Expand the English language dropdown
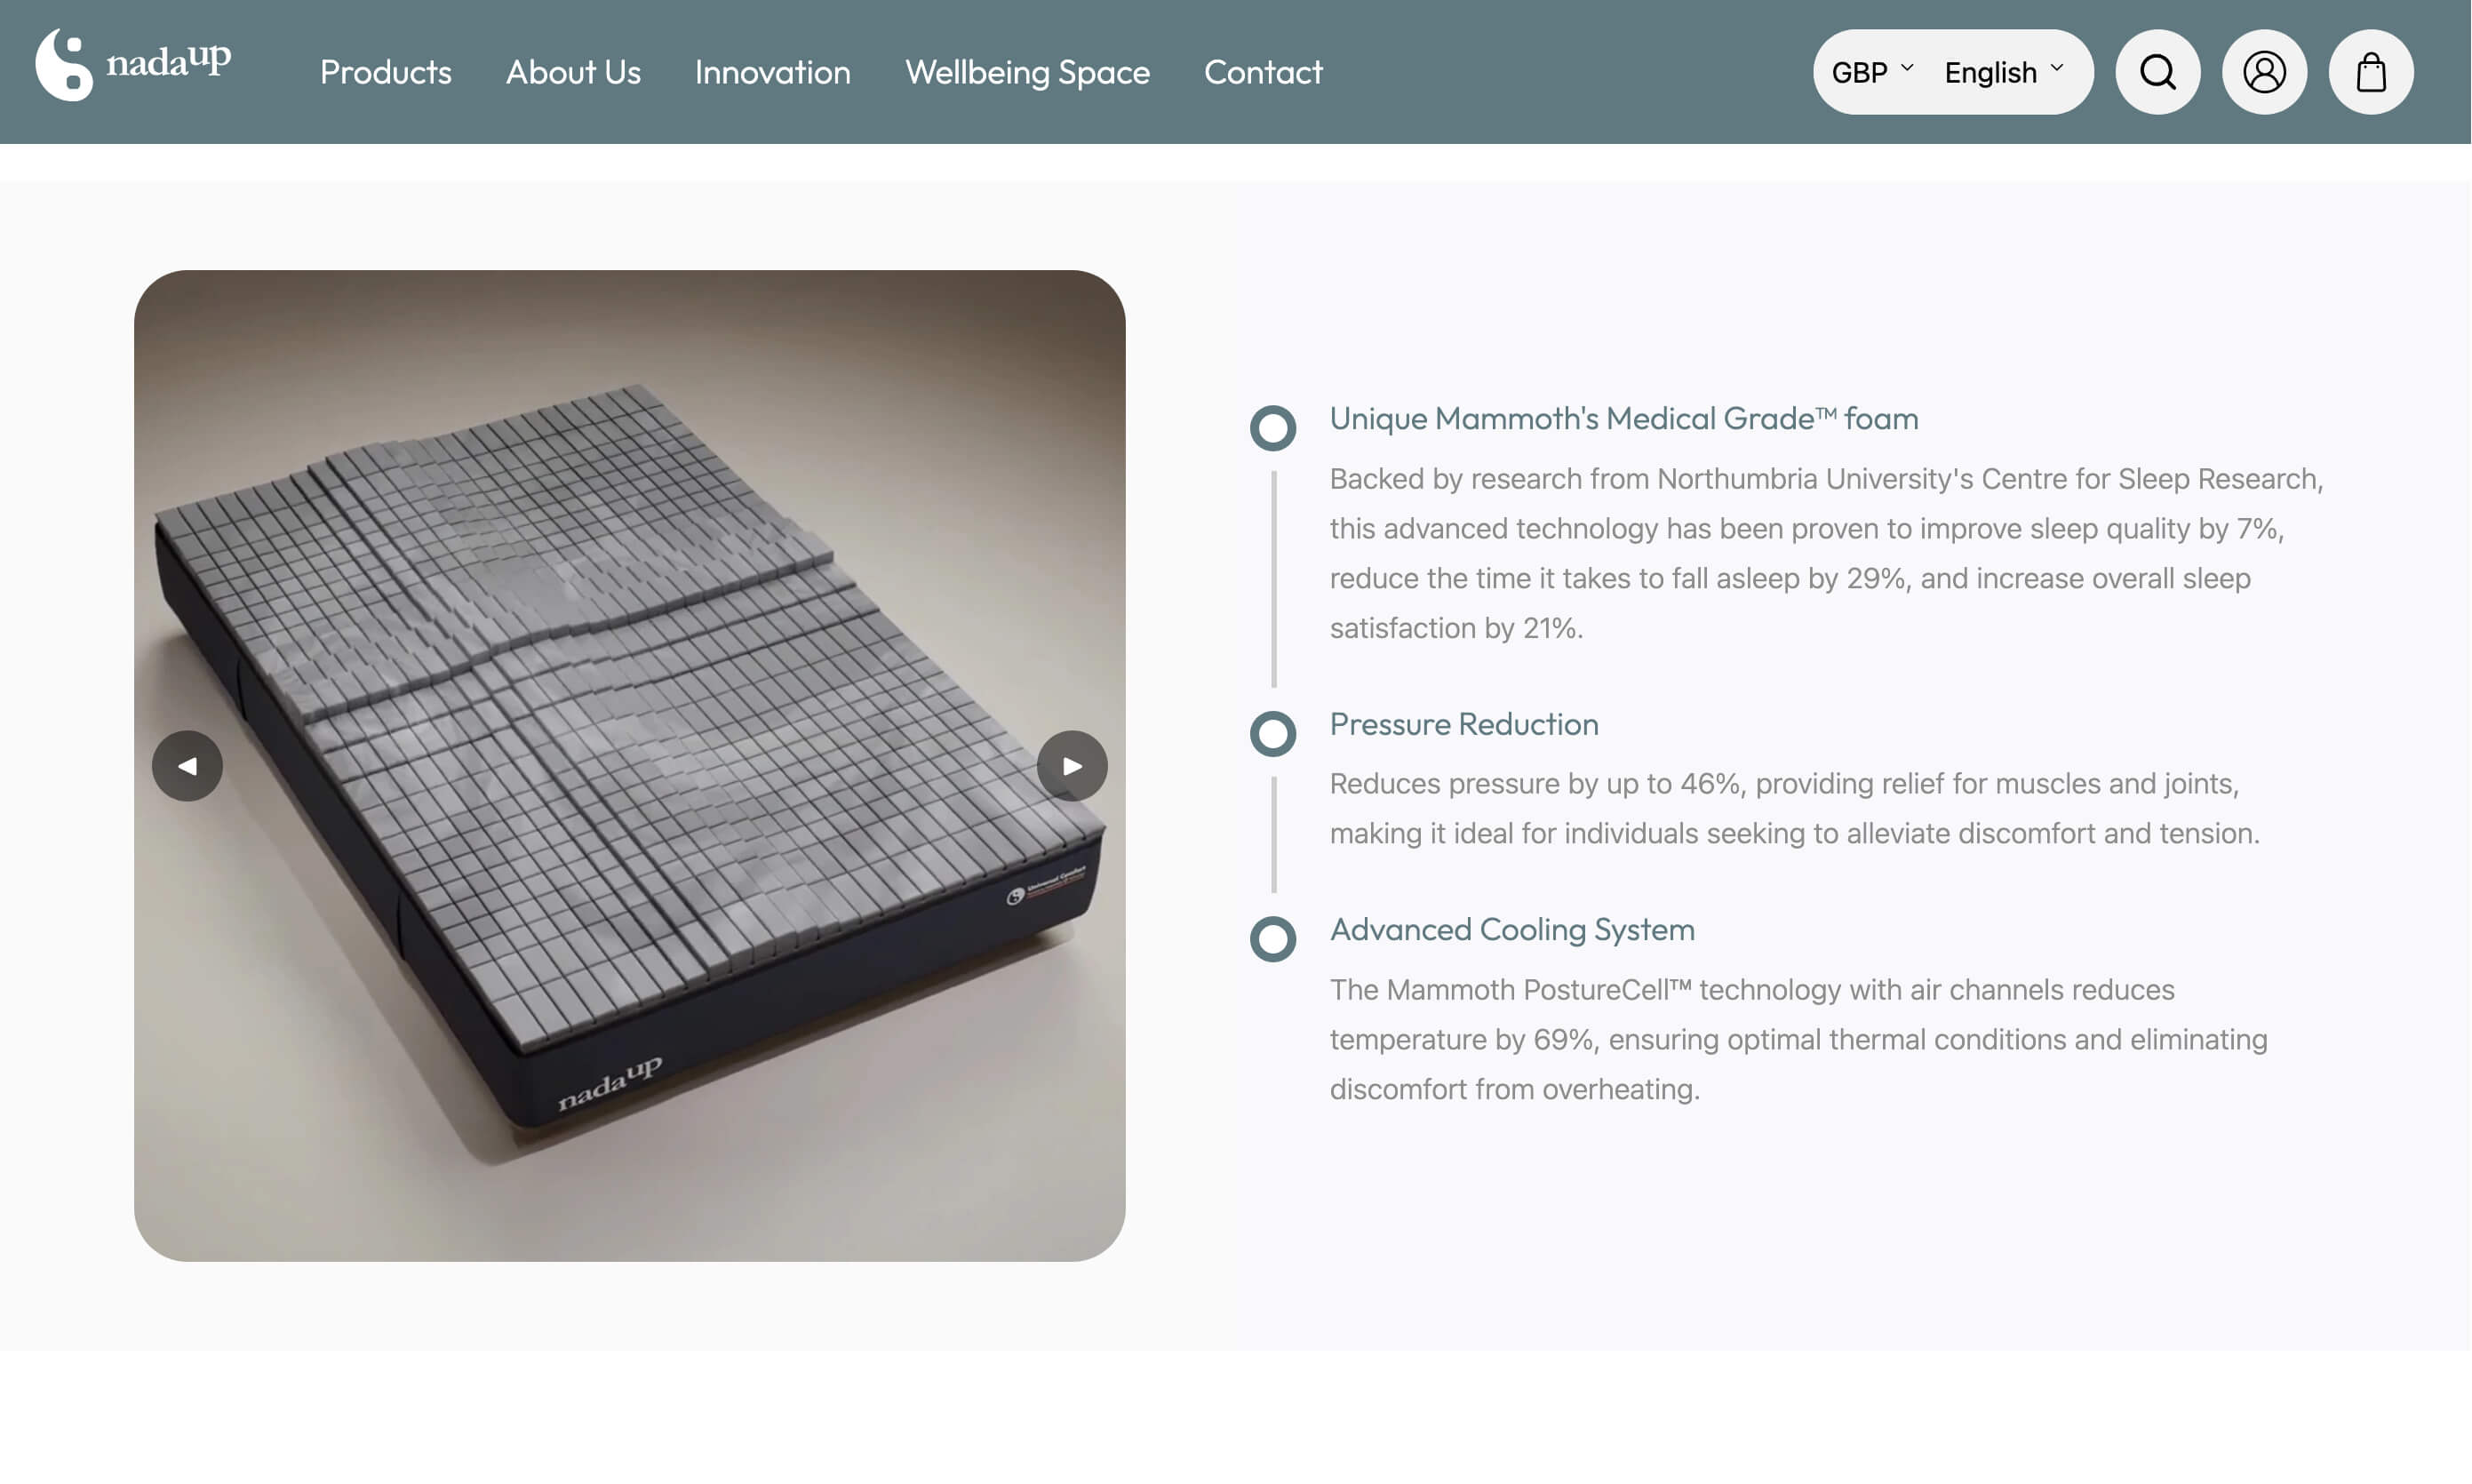Viewport: 2472px width, 1484px height. [2004, 72]
